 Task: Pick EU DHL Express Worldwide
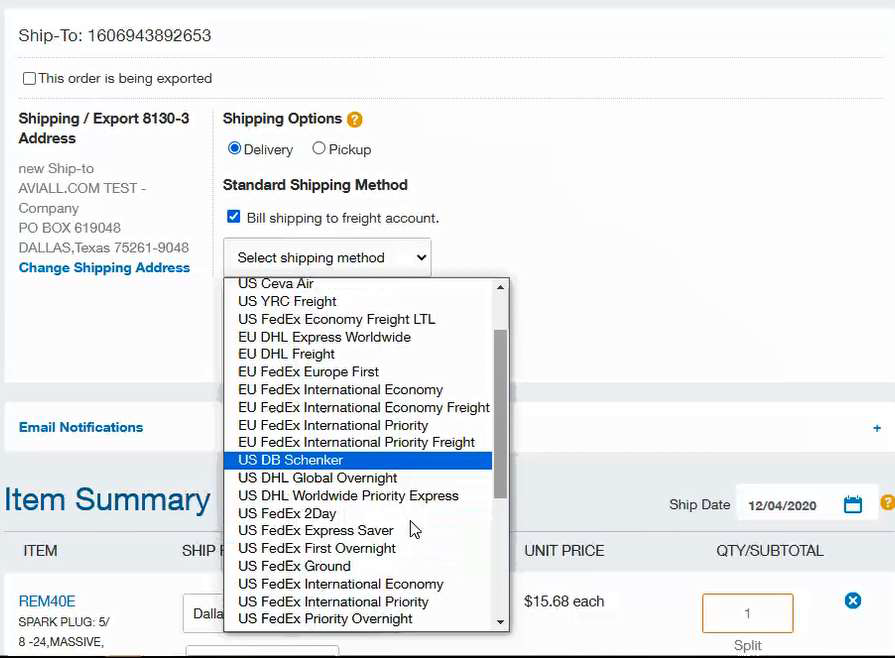pos(324,337)
